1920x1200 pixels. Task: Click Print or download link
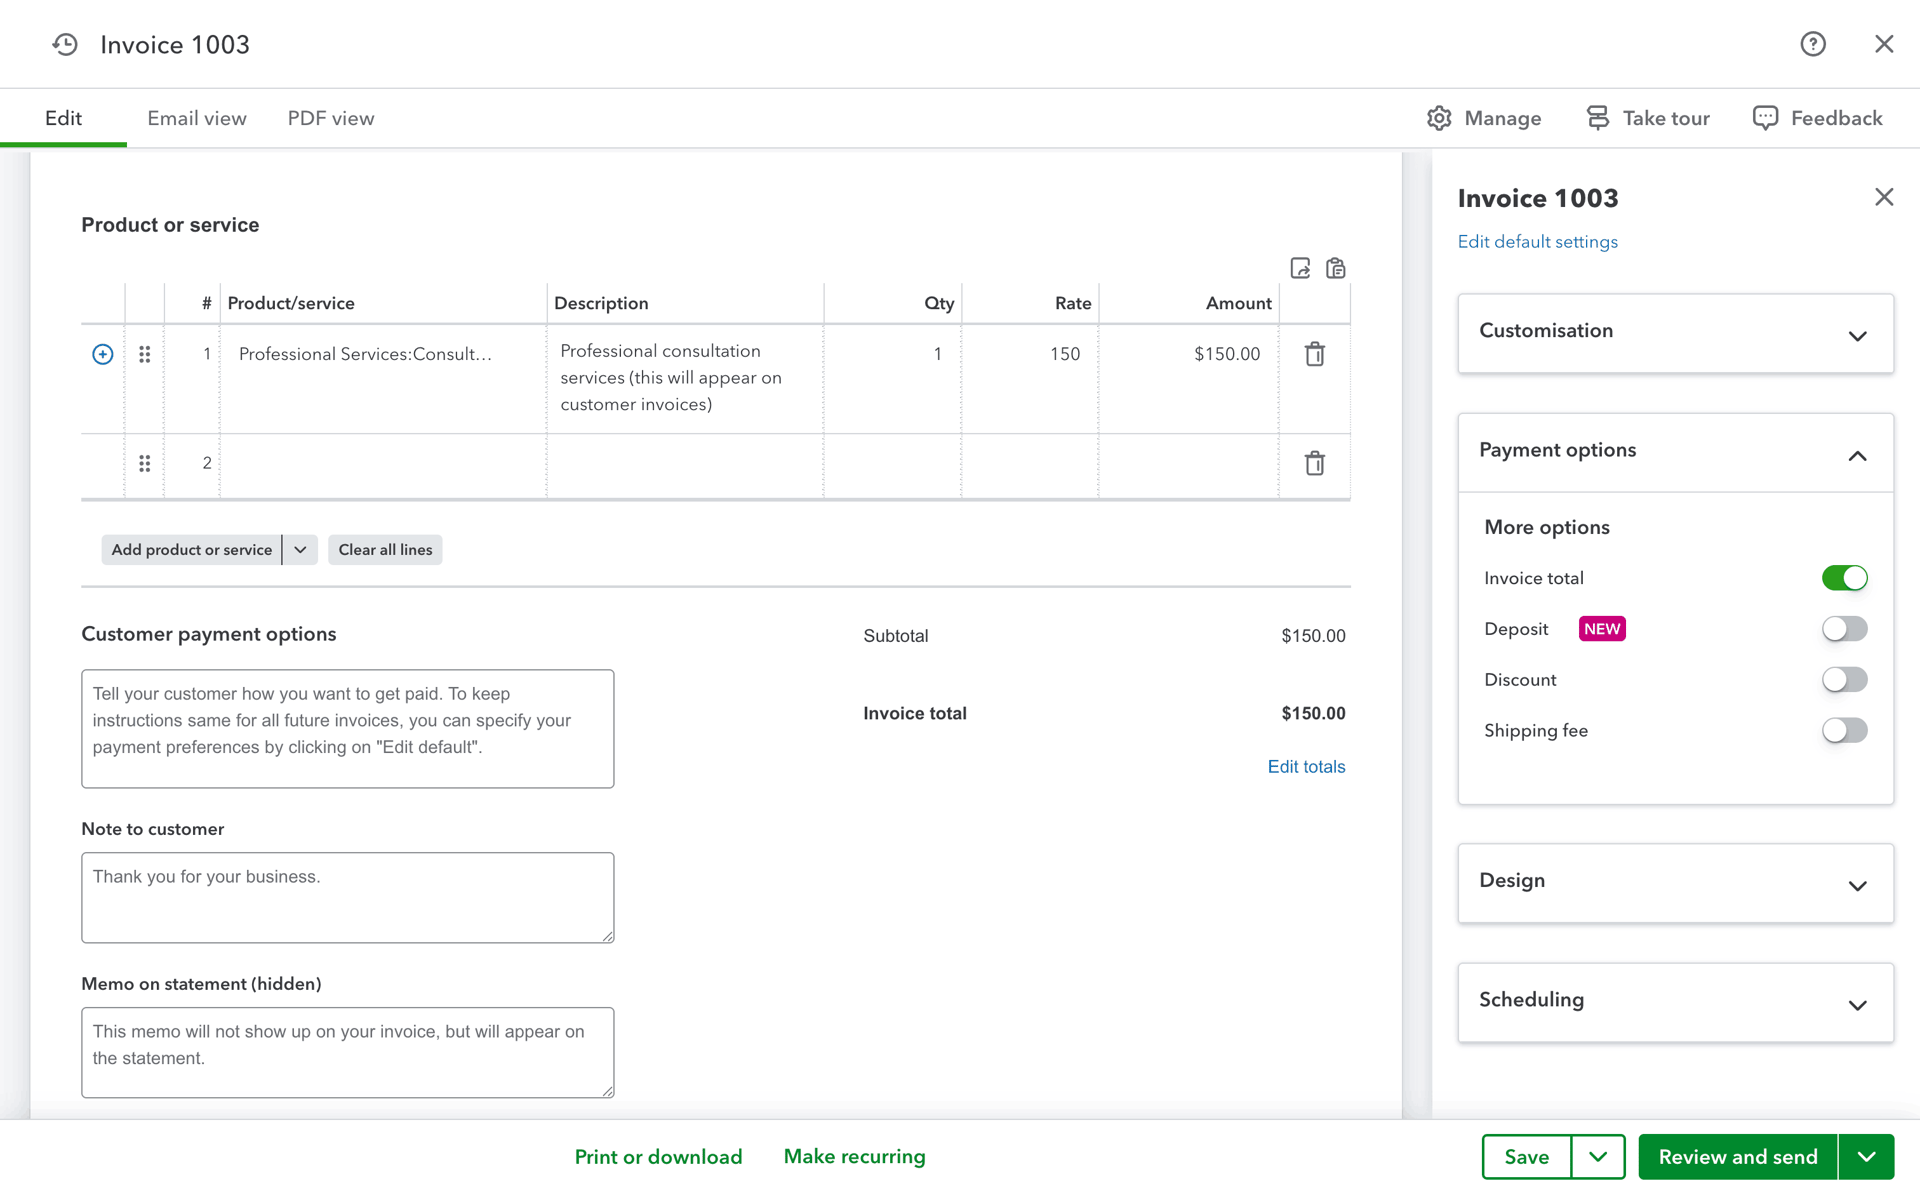[658, 1157]
